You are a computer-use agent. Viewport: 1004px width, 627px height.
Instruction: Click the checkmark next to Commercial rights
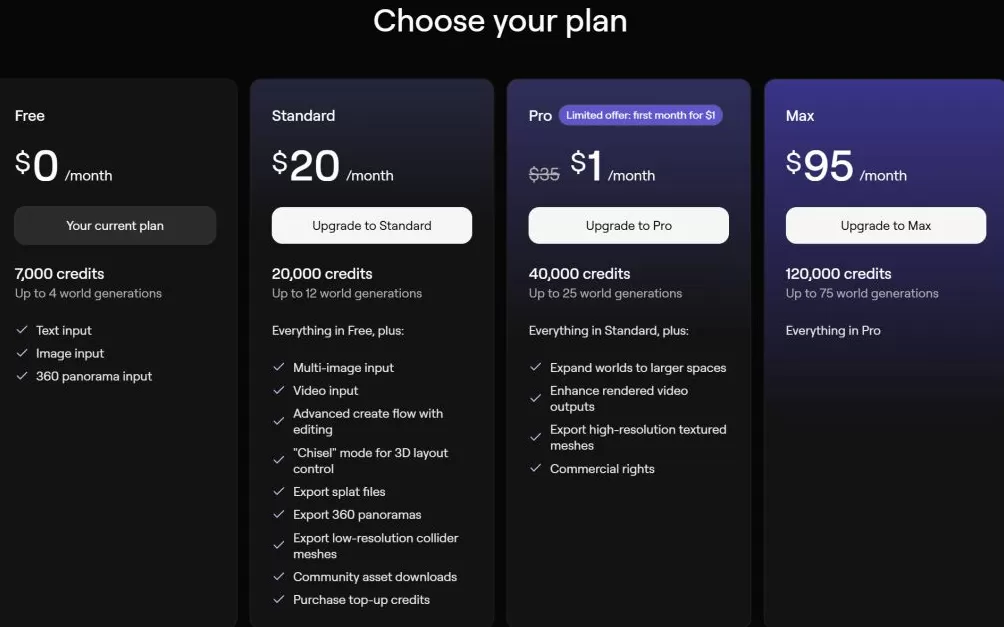536,469
